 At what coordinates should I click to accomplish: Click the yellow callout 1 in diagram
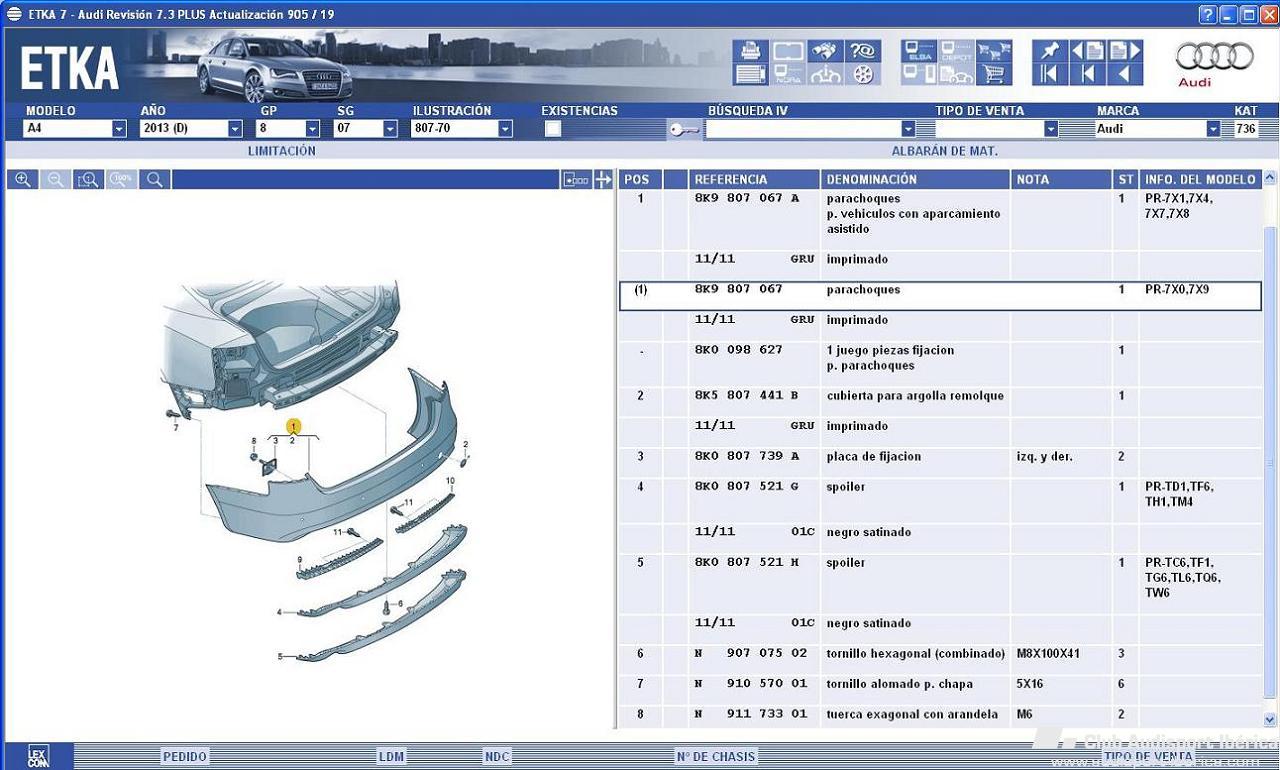[293, 427]
